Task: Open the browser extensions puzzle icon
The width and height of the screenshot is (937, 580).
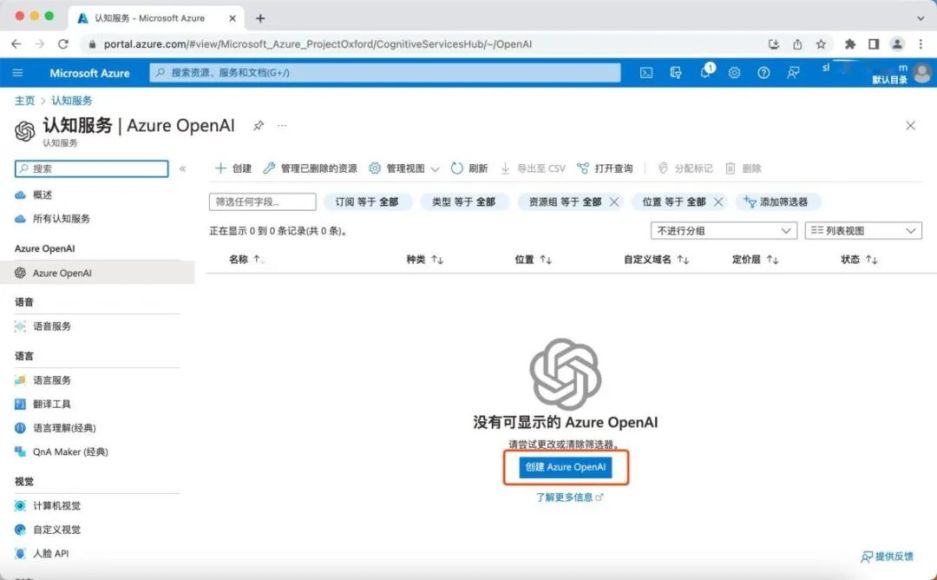Action: pos(850,44)
